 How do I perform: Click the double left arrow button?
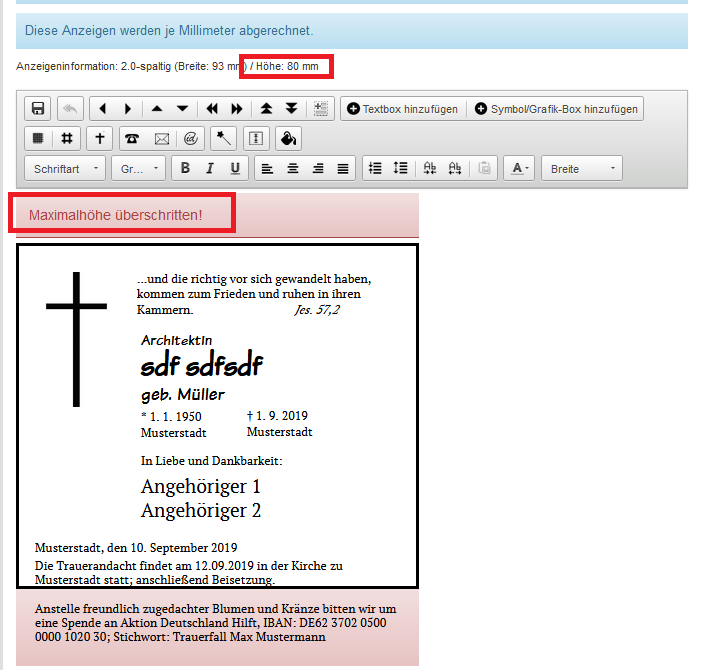[x=212, y=109]
